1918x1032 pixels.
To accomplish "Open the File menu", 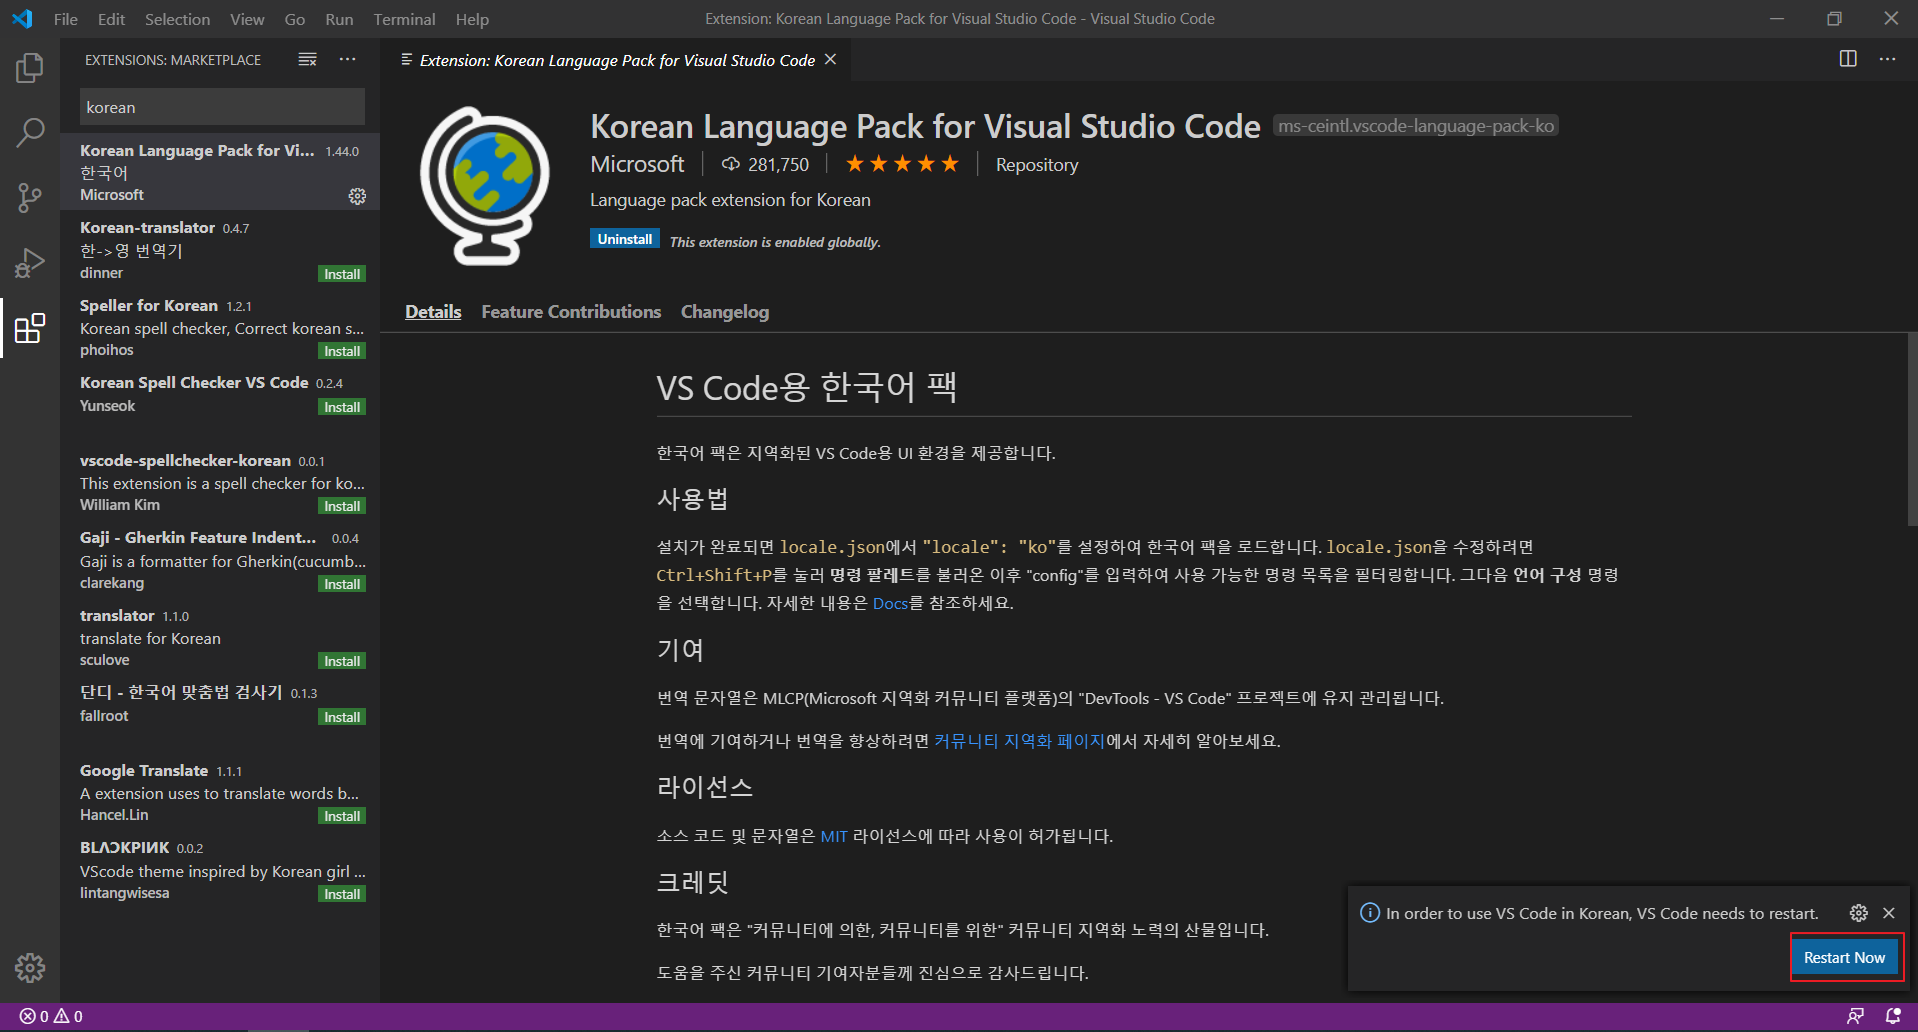I will [x=66, y=19].
